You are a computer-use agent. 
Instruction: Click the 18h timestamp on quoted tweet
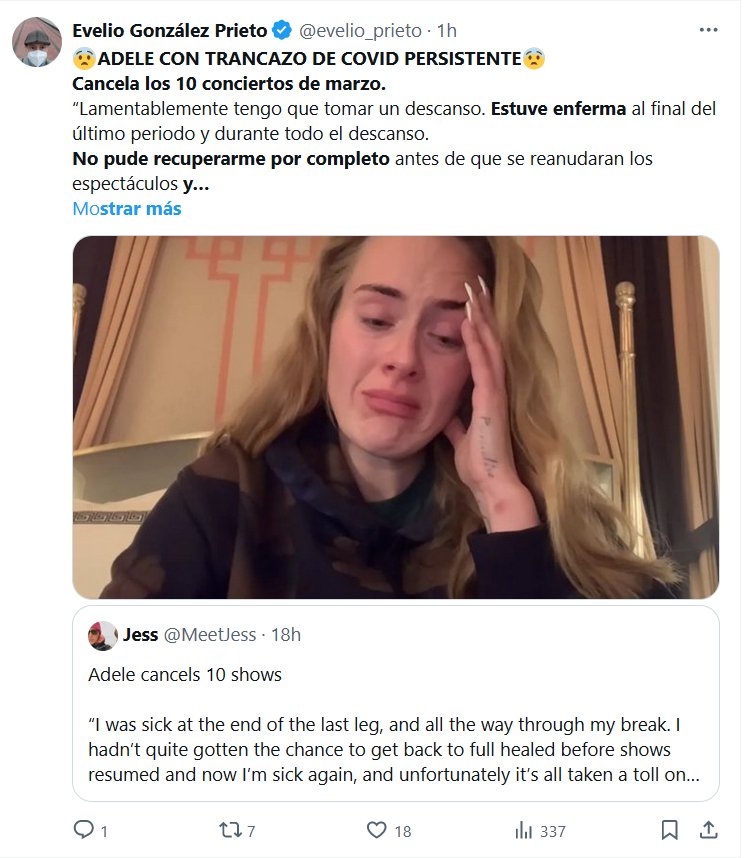click(286, 635)
